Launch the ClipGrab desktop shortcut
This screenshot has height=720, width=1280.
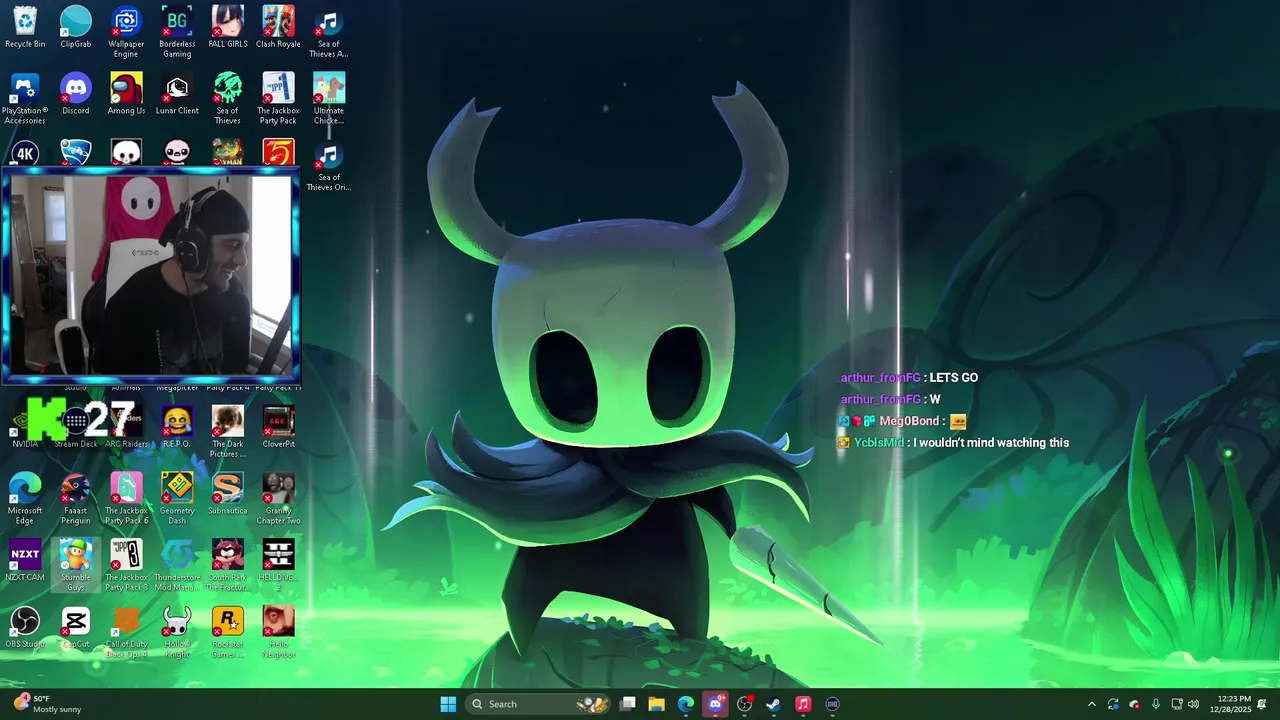click(x=76, y=27)
